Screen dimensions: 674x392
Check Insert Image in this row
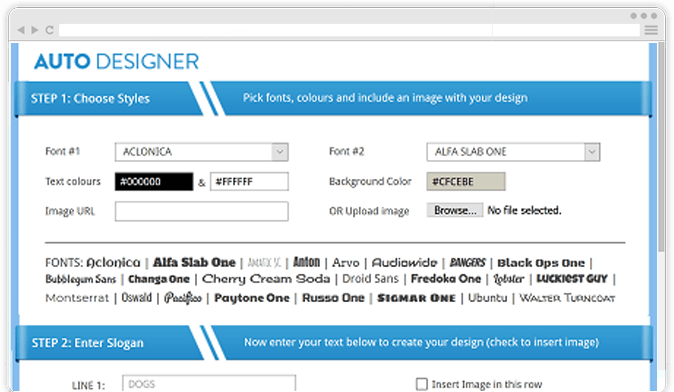click(x=422, y=384)
